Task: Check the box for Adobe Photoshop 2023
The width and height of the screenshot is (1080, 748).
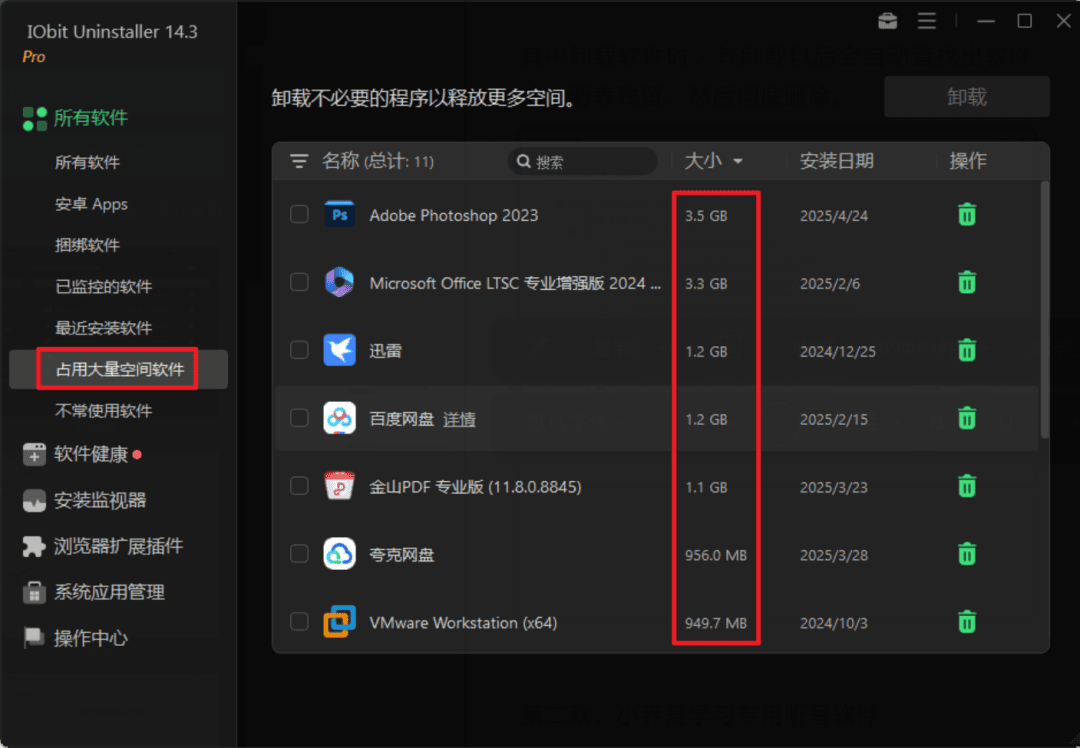Action: point(299,214)
